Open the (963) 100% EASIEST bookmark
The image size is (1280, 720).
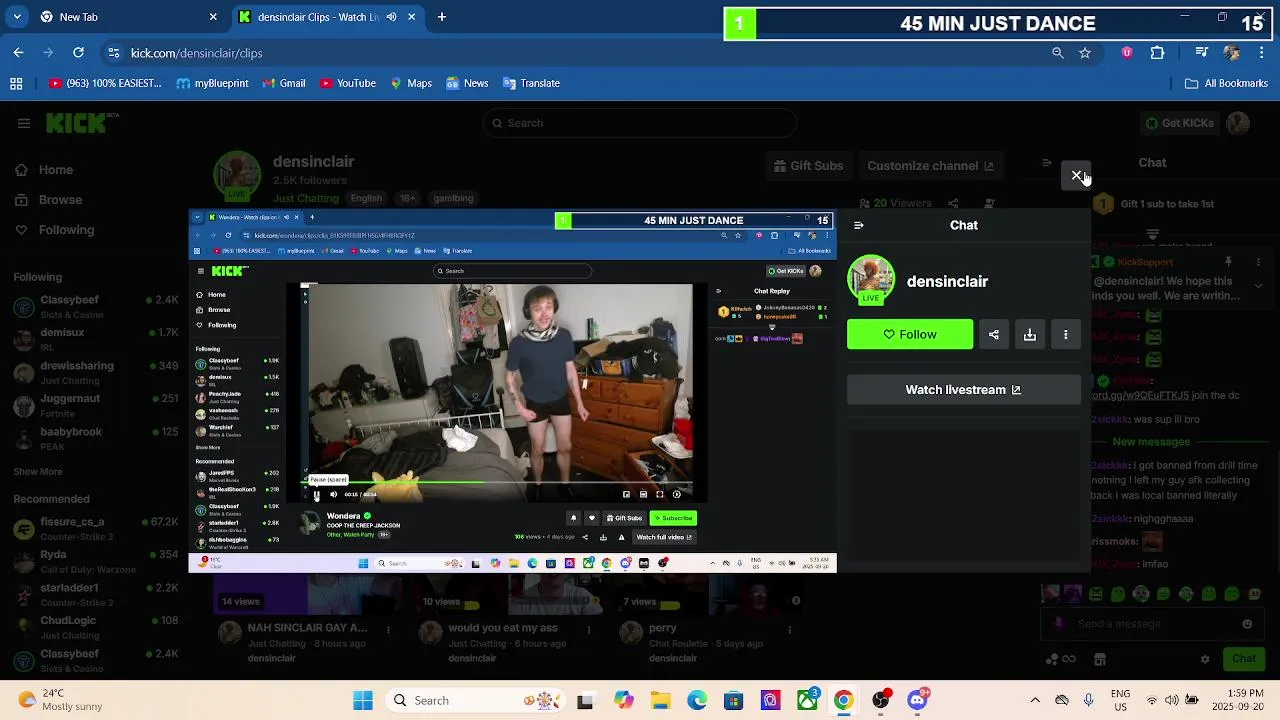click(105, 83)
